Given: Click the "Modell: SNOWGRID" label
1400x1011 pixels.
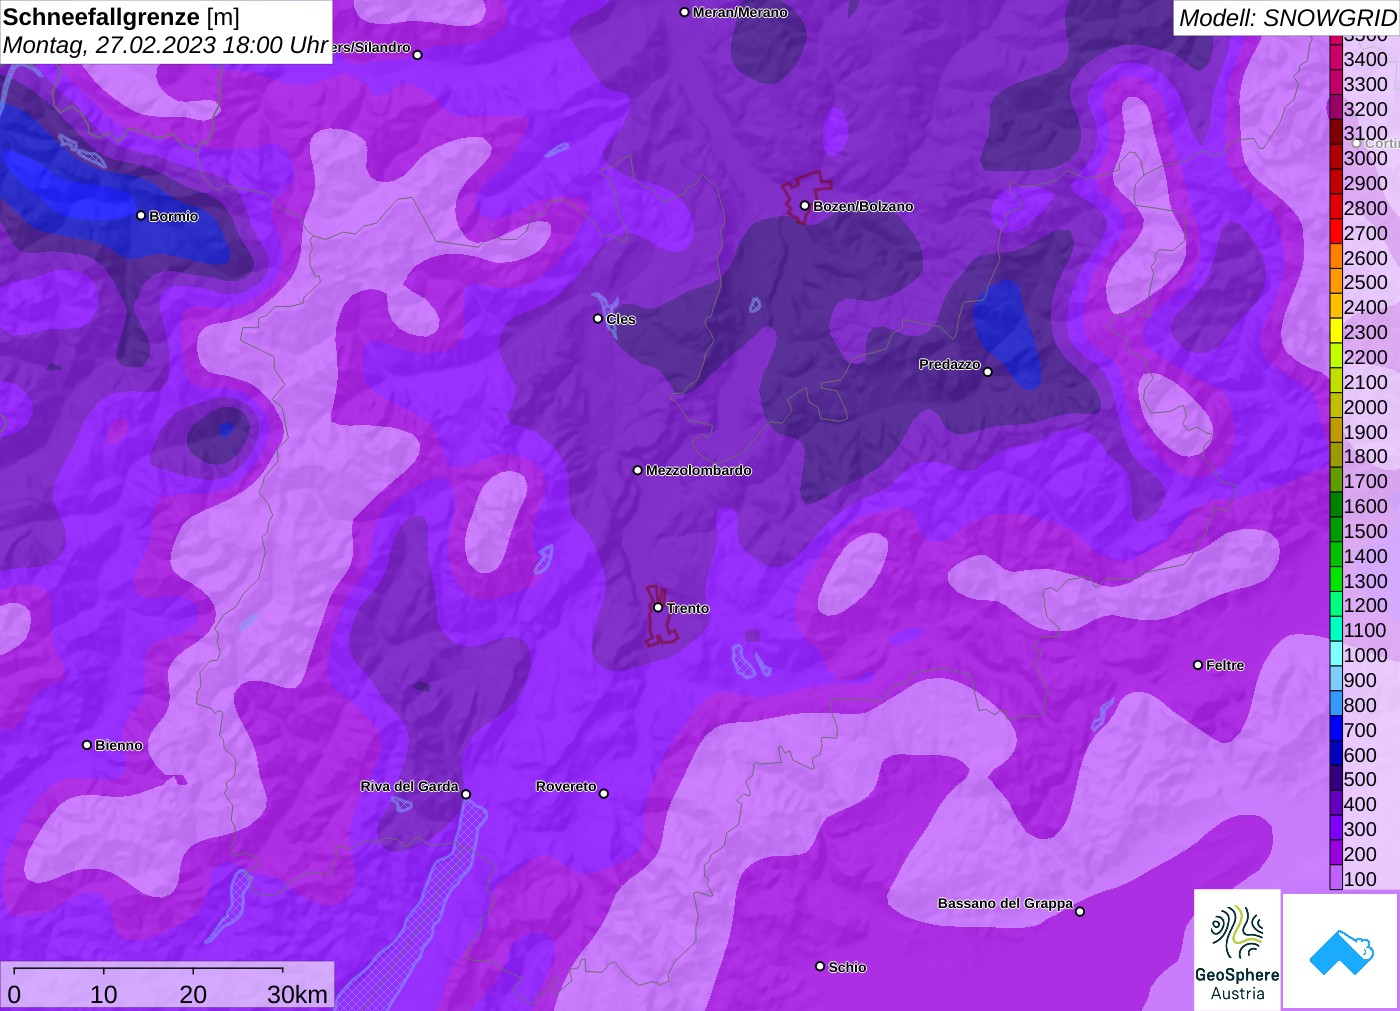Looking at the screenshot, I should pyautogui.click(x=1287, y=18).
